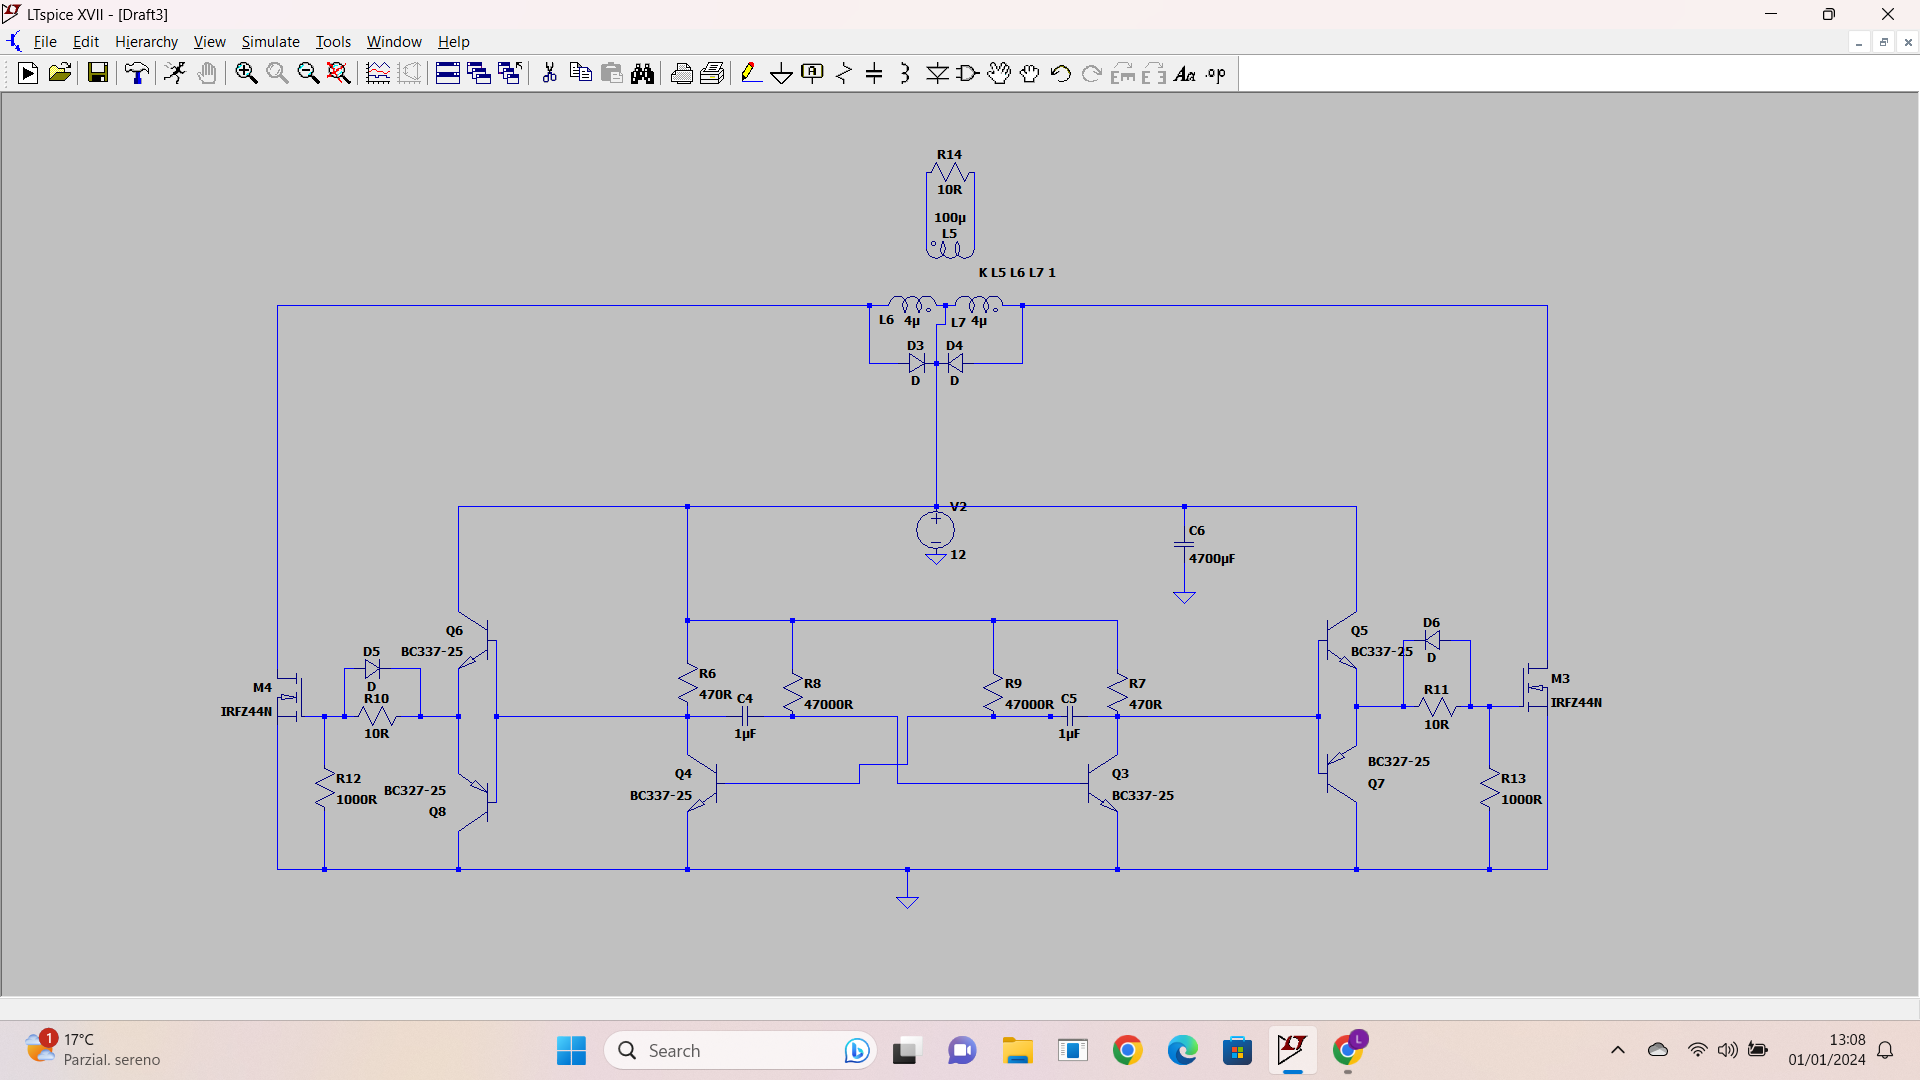
Task: Open the Simulate menu
Action: (x=270, y=42)
